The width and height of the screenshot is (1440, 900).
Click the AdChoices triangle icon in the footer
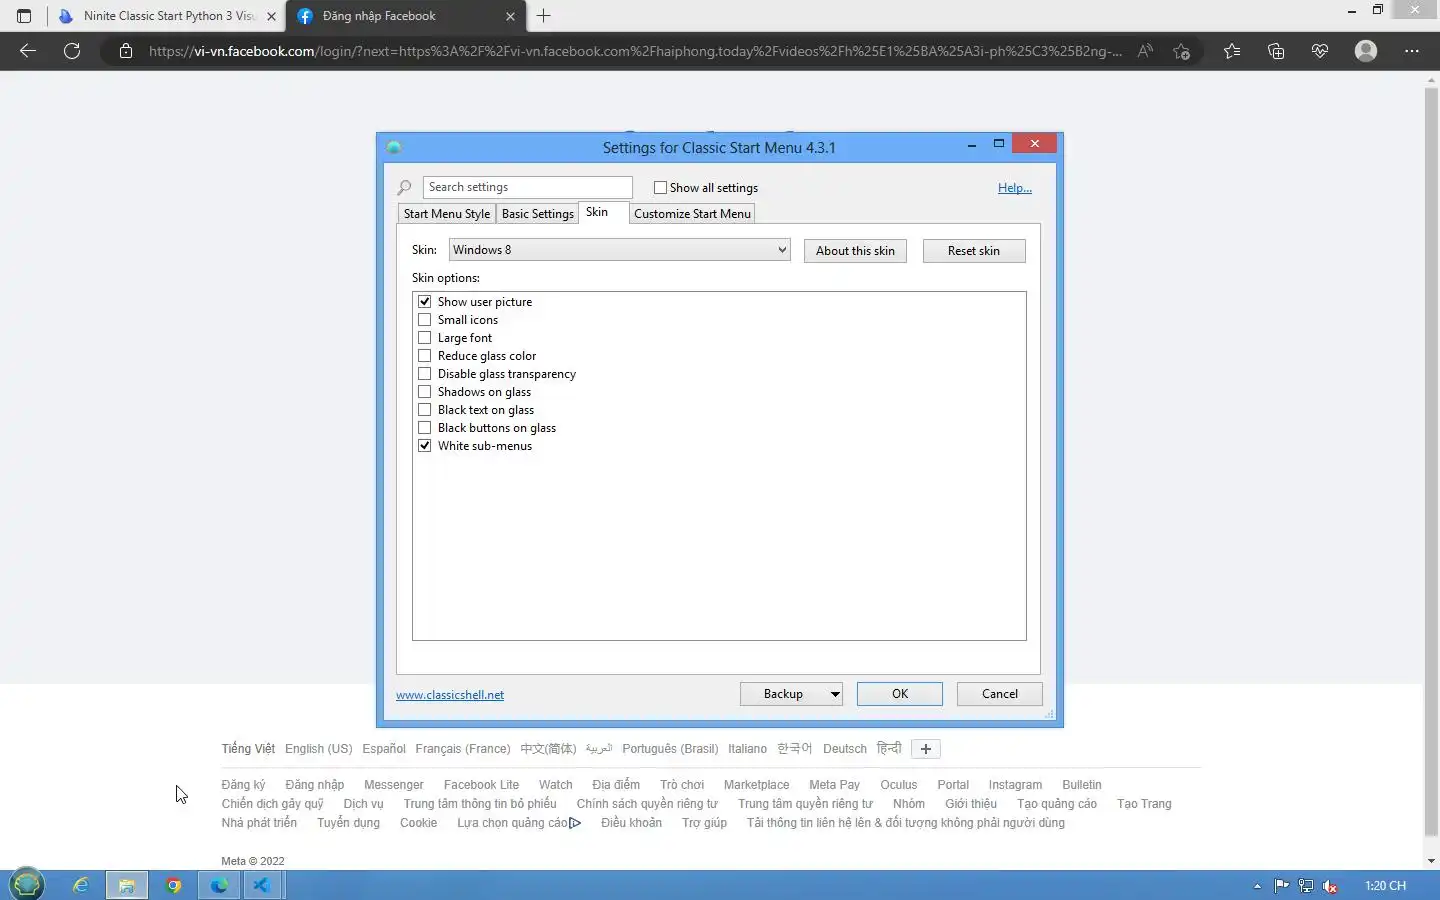pos(575,823)
